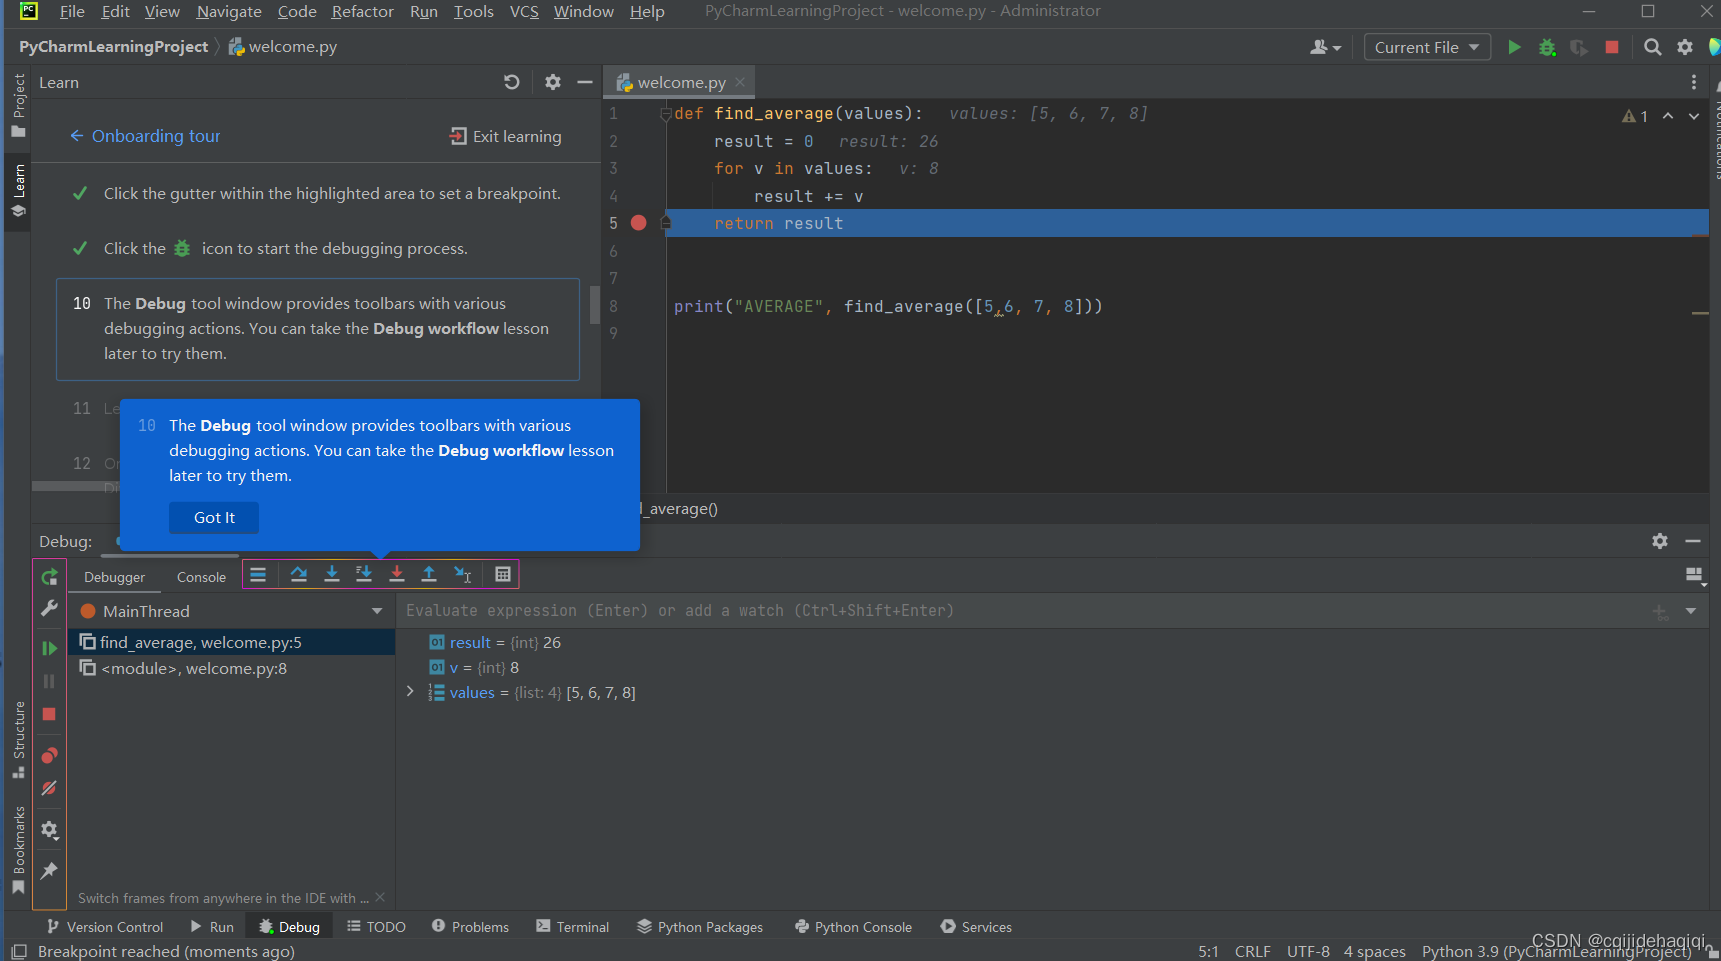Click the Pin Tab icon in debug sidebar
This screenshot has width=1721, height=961.
49,871
